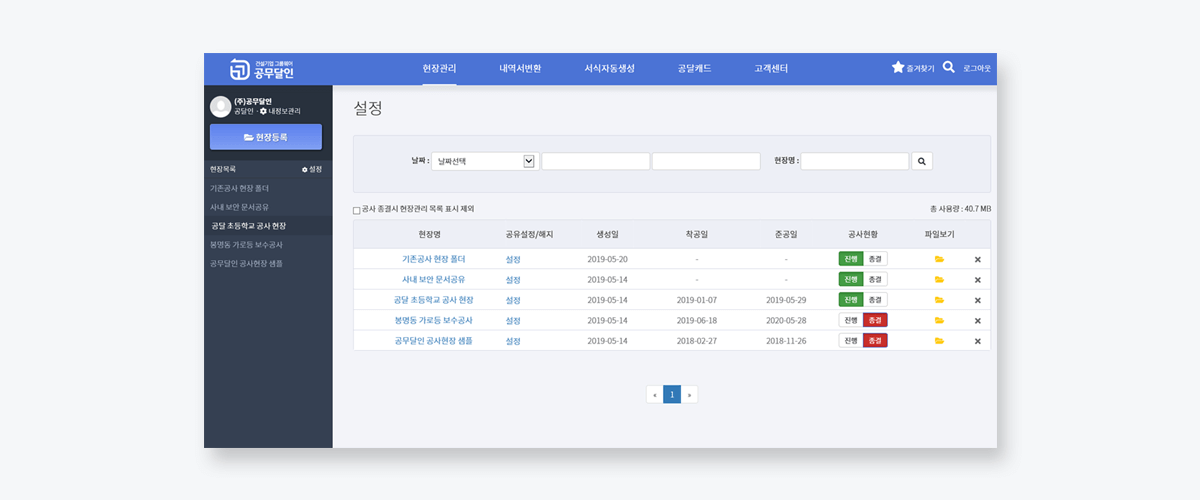
Task: Open the 서식자동생성 tab
Action: click(609, 68)
